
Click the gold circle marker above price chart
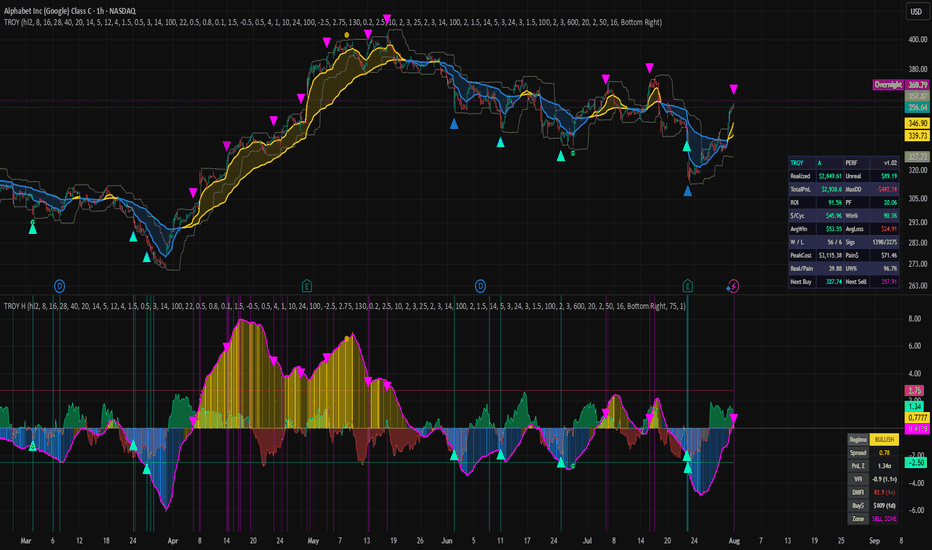coord(347,35)
